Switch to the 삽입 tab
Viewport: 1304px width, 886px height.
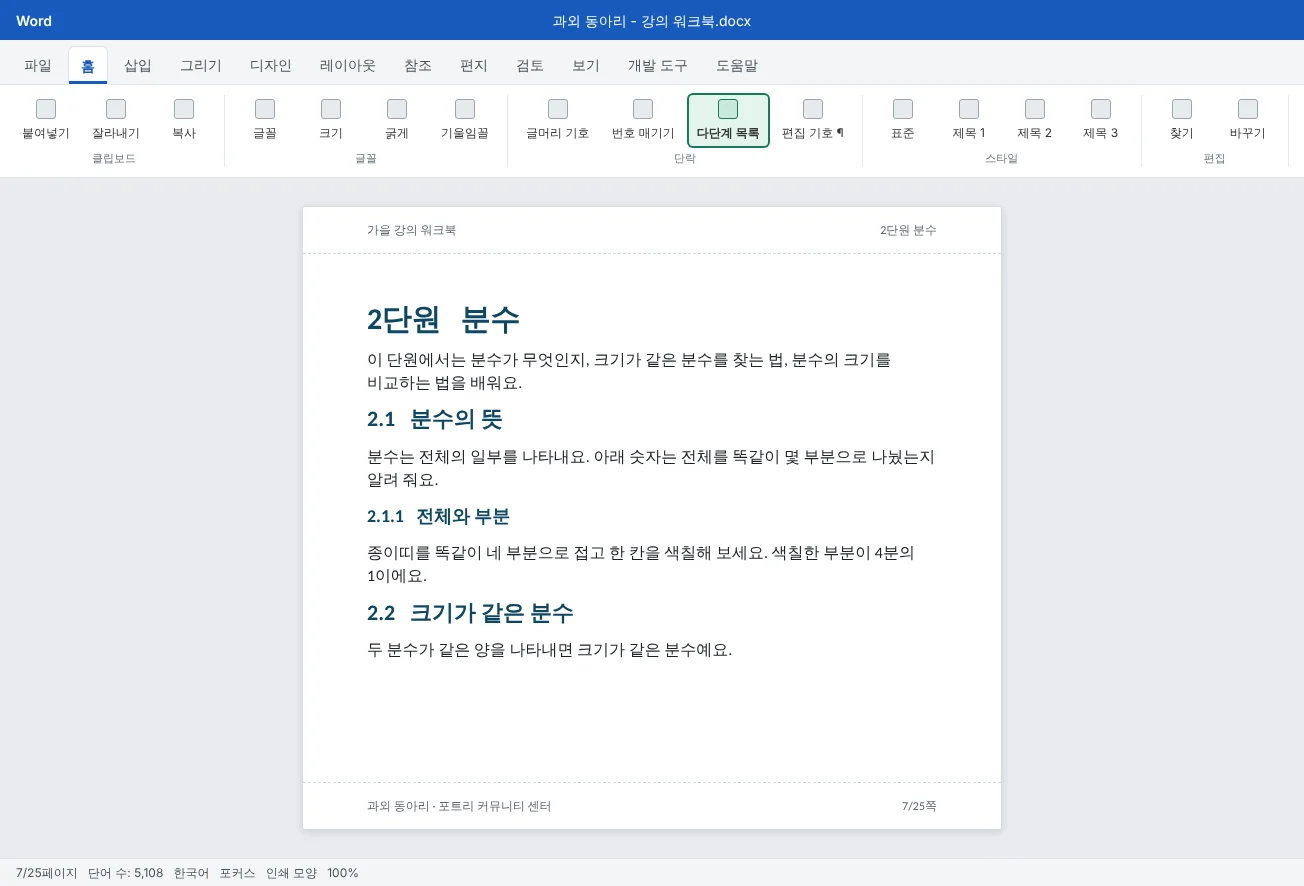(x=138, y=66)
